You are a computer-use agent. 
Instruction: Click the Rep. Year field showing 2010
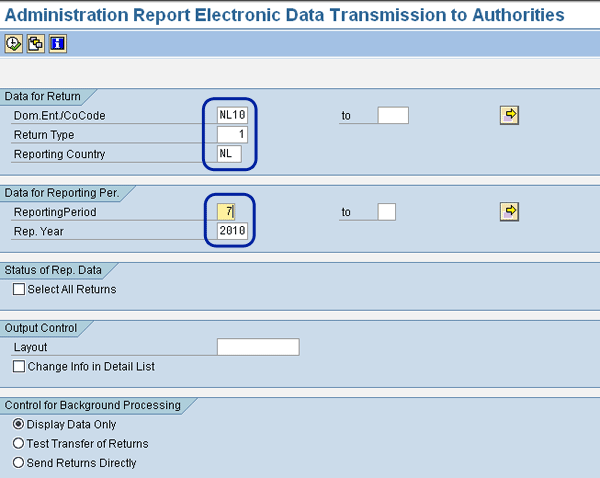pos(232,231)
